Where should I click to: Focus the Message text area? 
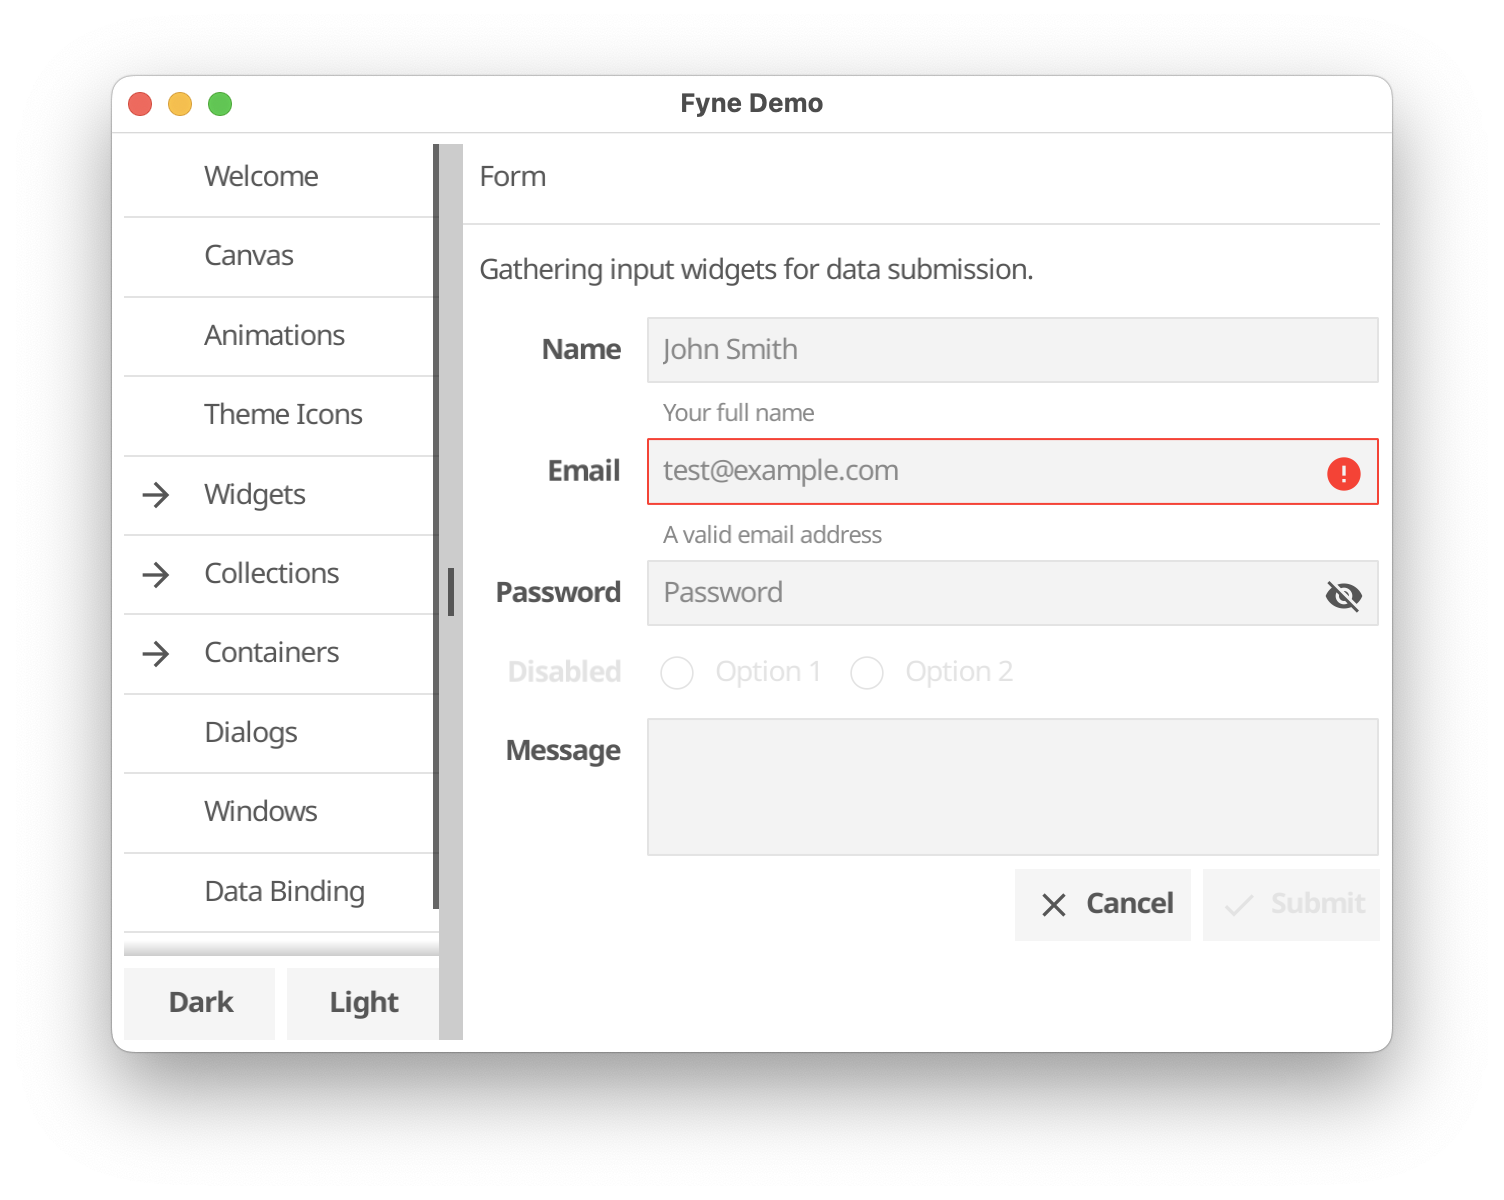[1013, 787]
